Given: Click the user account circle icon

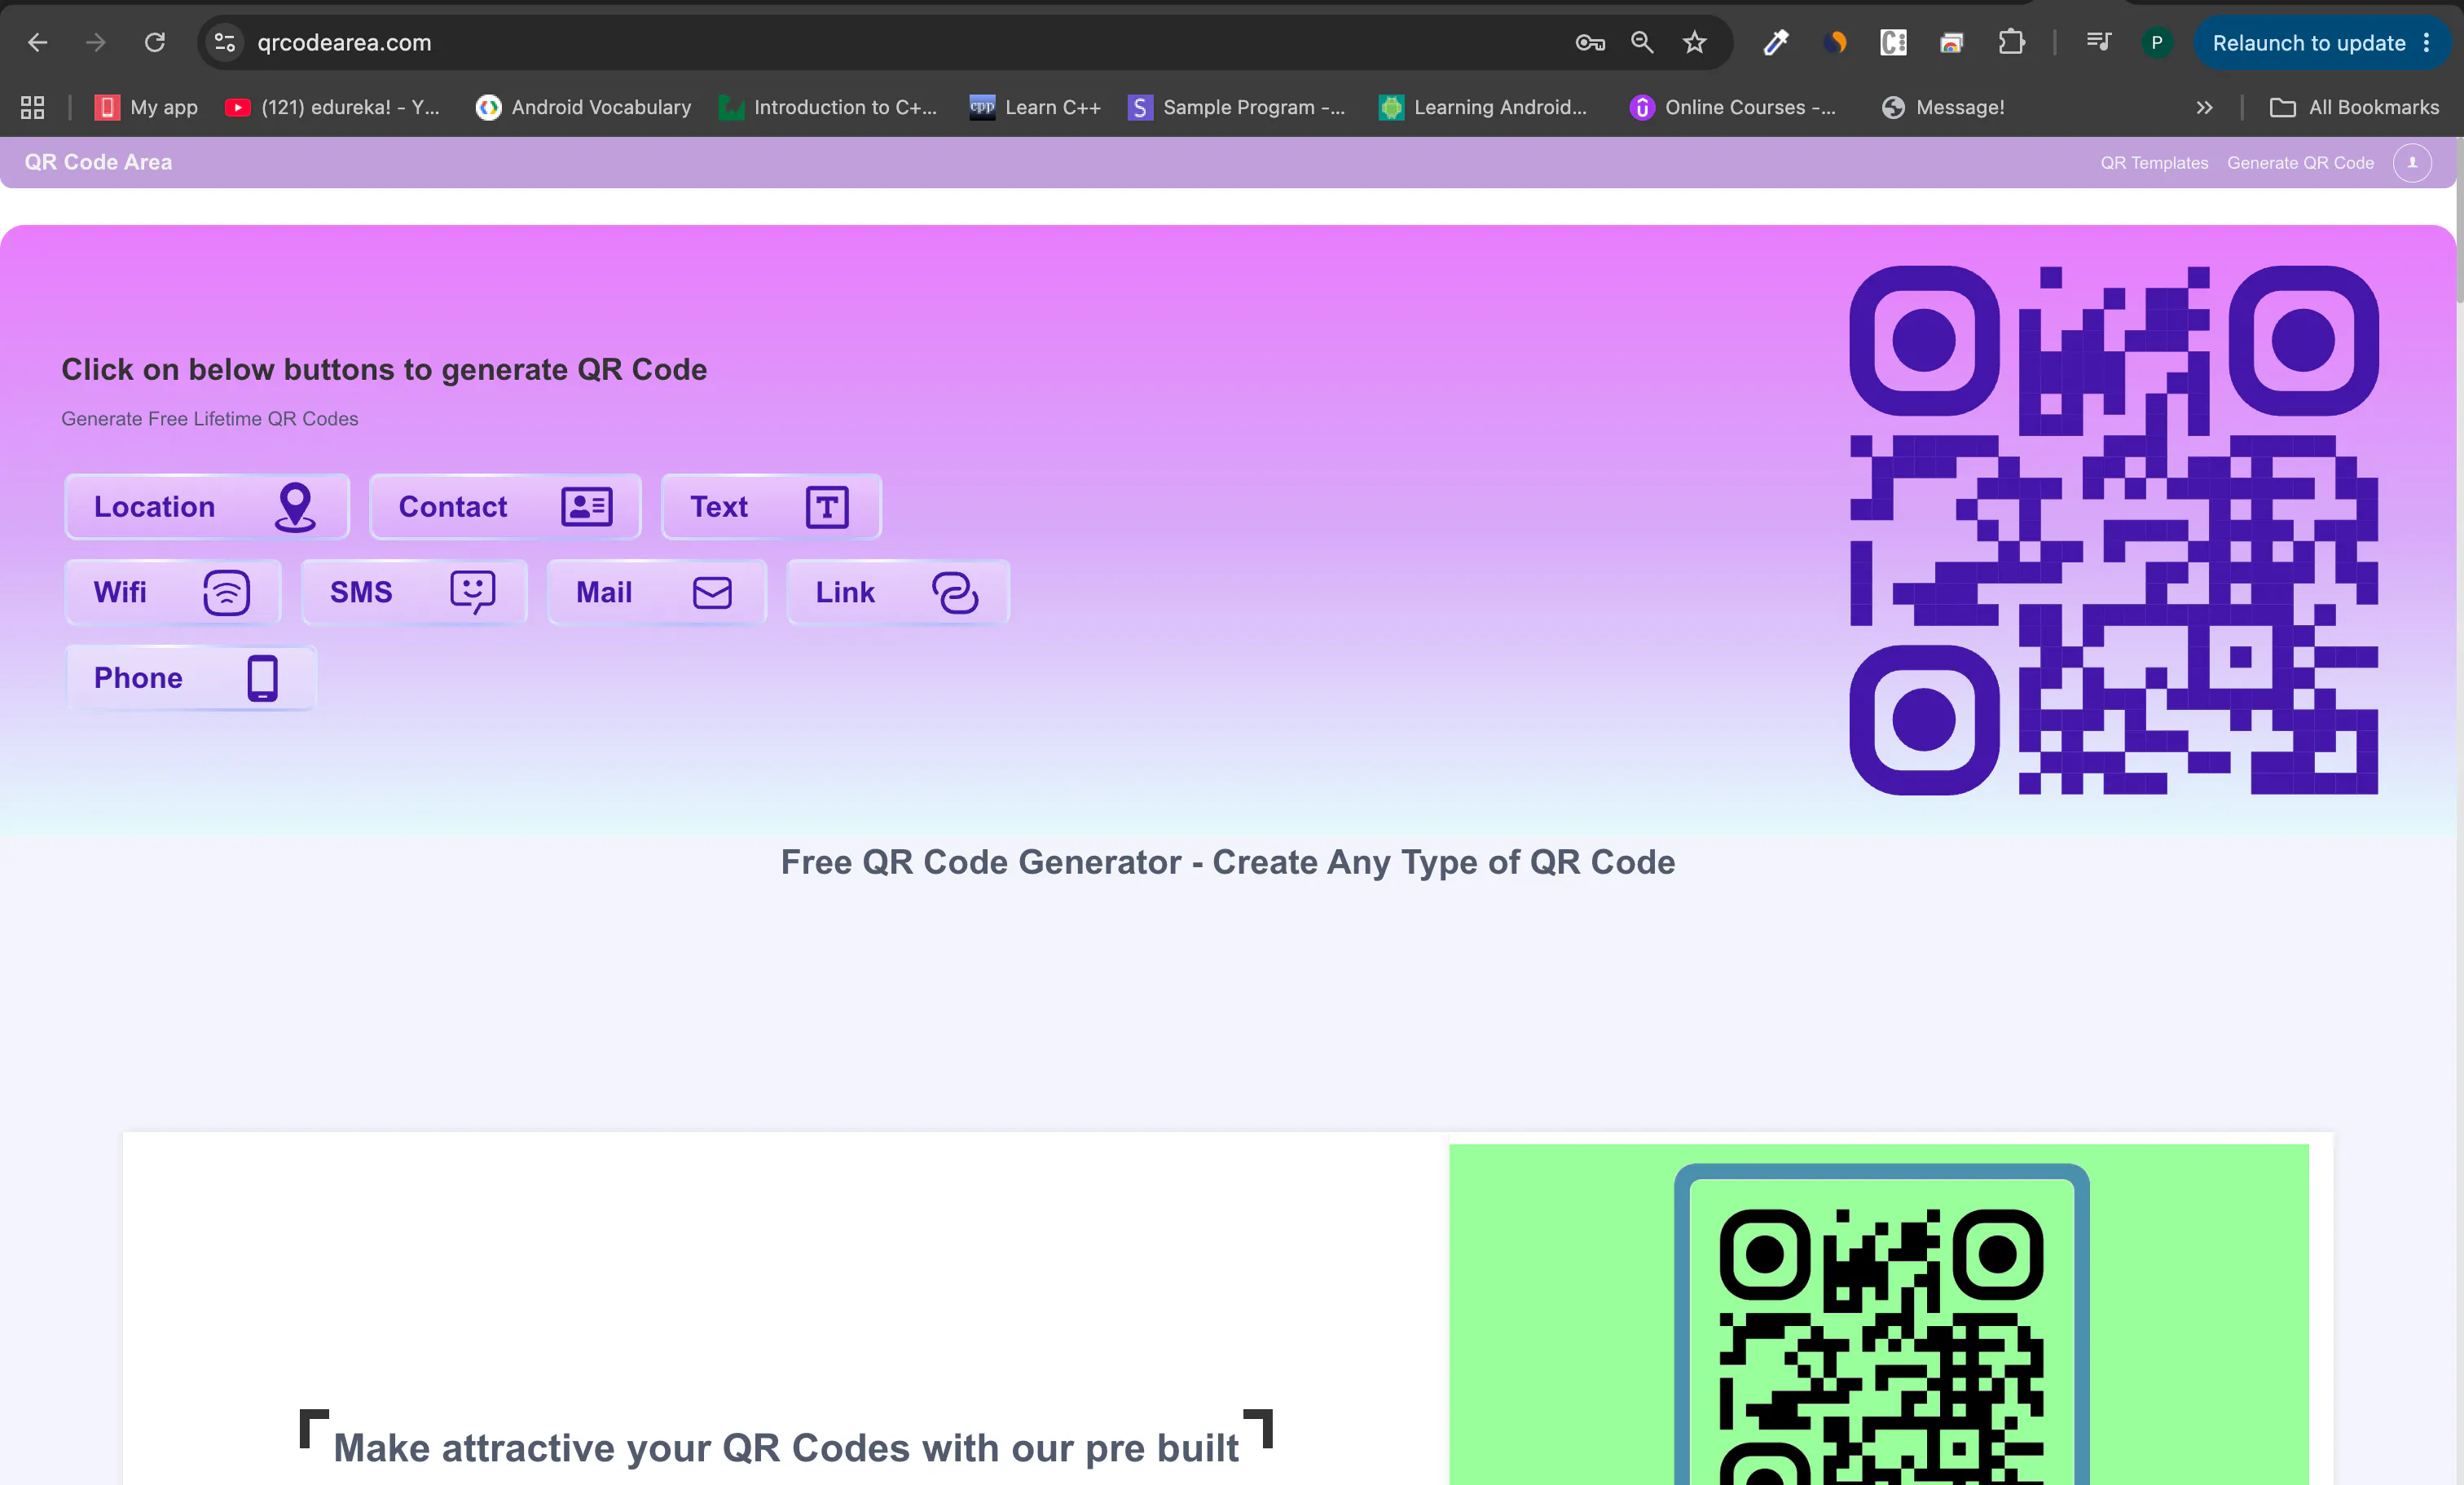Looking at the screenshot, I should tap(2412, 162).
